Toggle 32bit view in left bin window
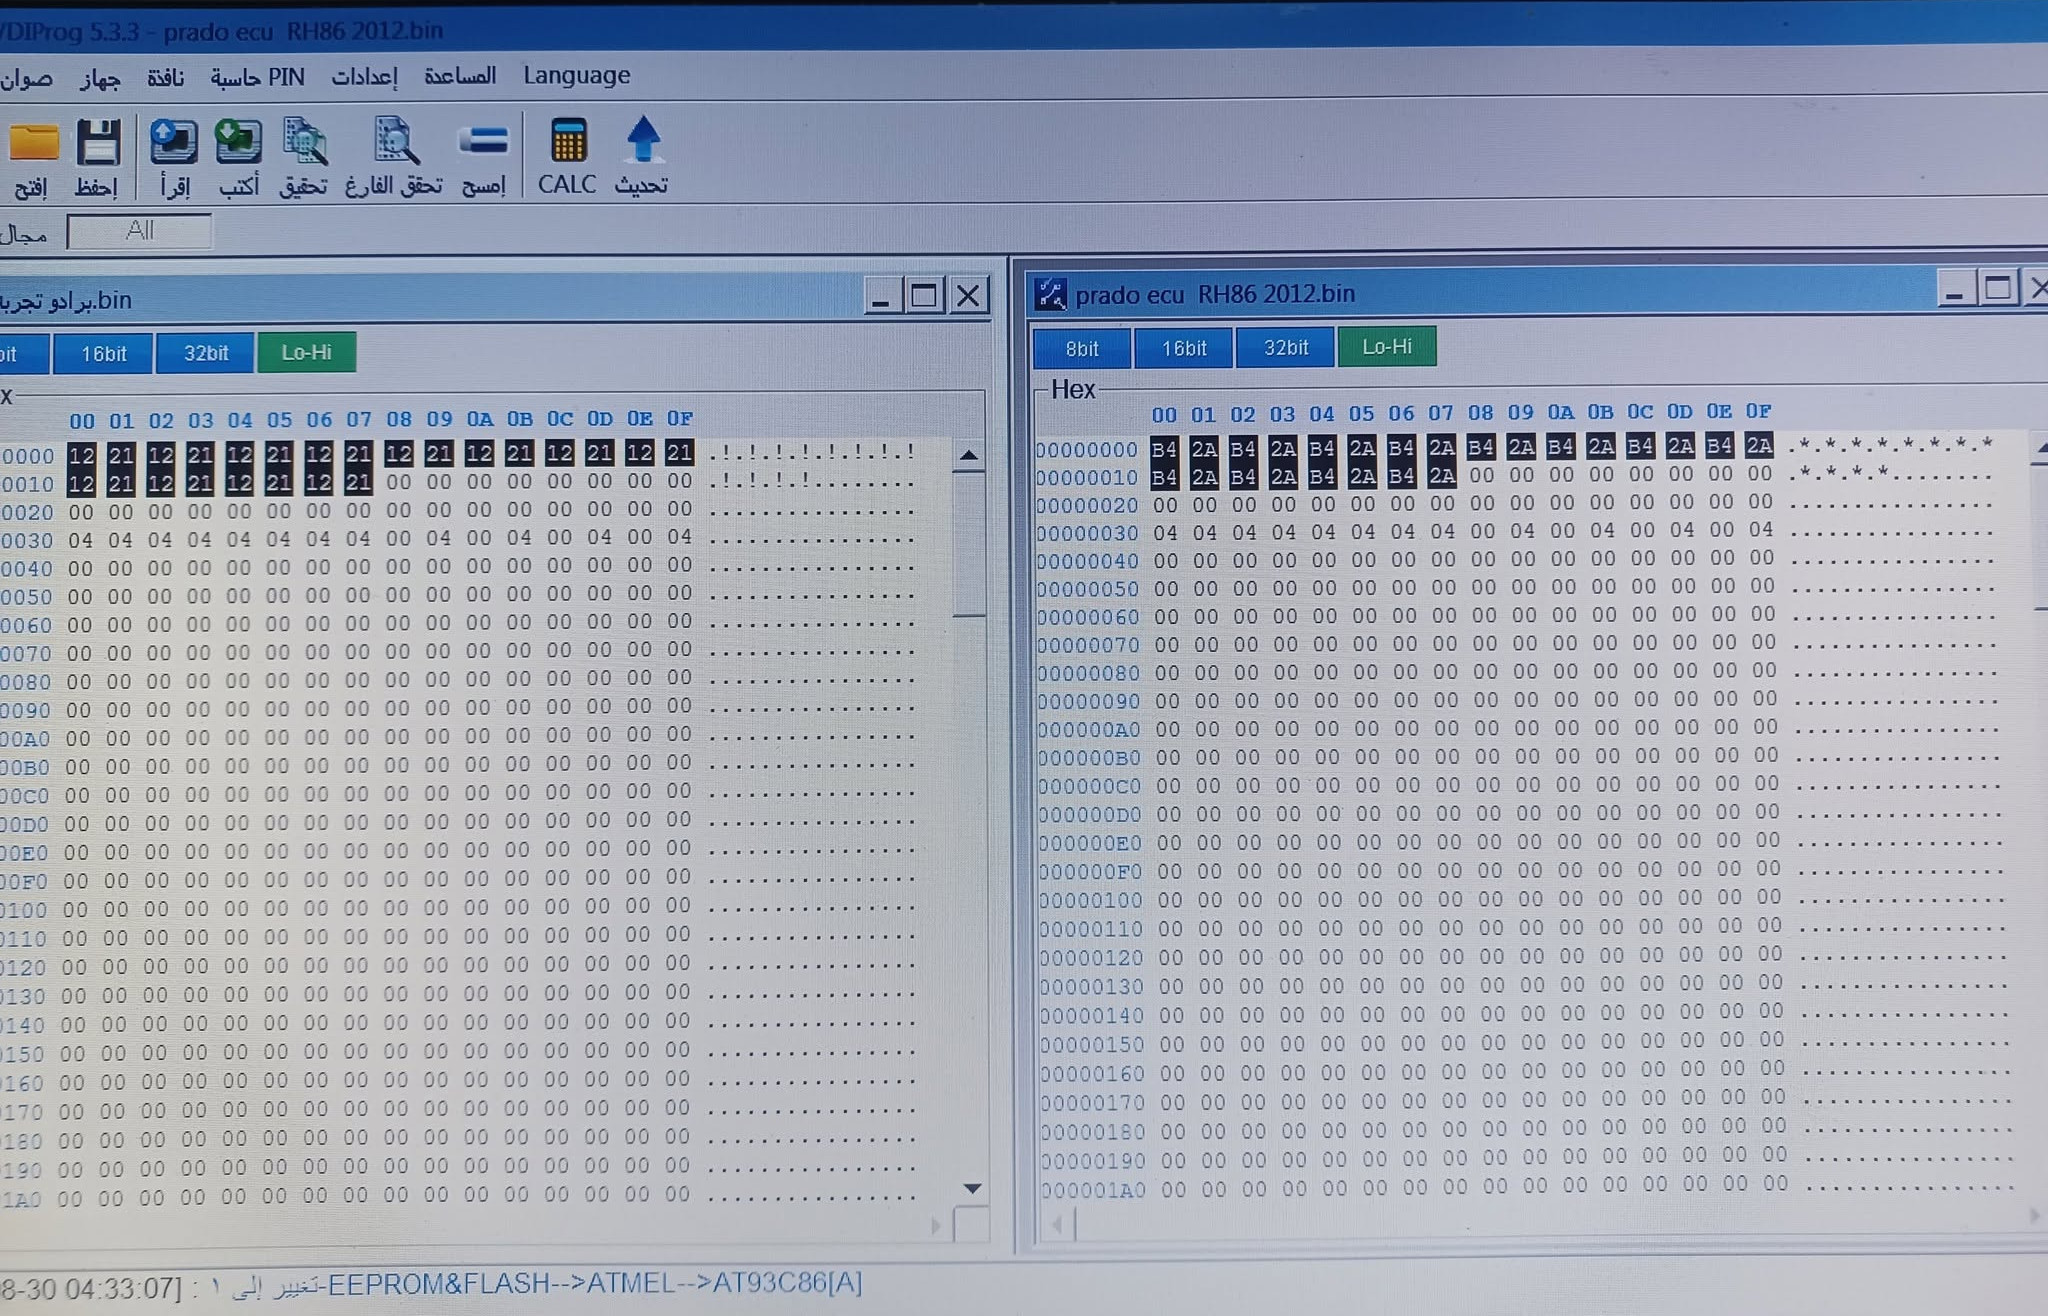Viewport: 2048px width, 1316px height. [205, 353]
